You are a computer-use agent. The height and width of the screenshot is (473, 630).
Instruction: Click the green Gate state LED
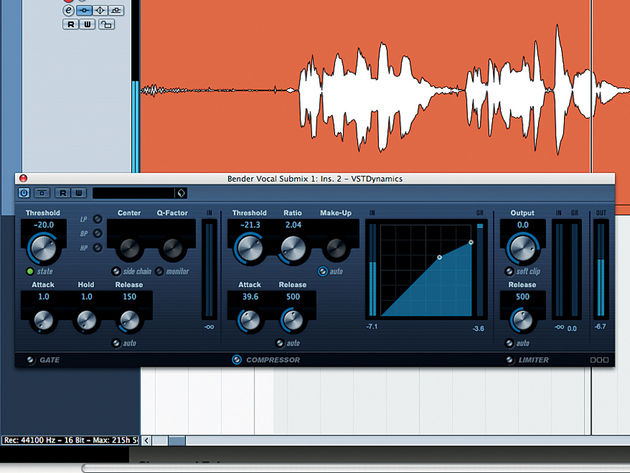coord(30,271)
